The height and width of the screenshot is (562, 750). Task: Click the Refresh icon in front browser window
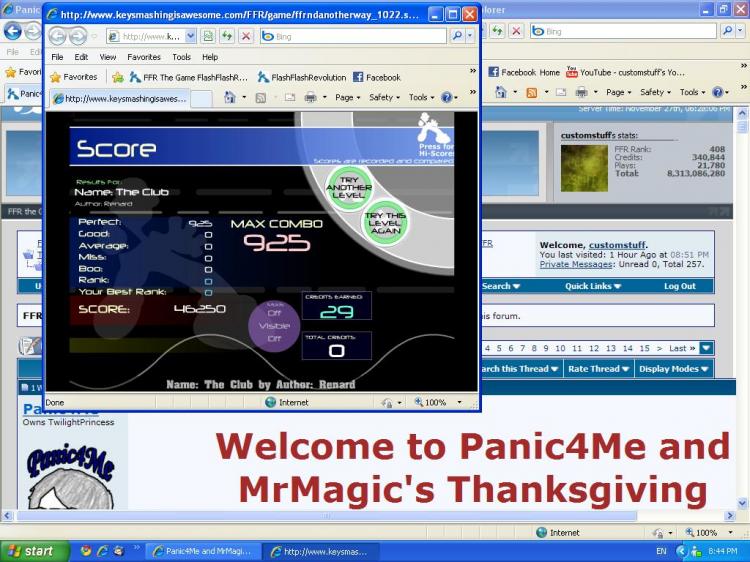click(227, 36)
